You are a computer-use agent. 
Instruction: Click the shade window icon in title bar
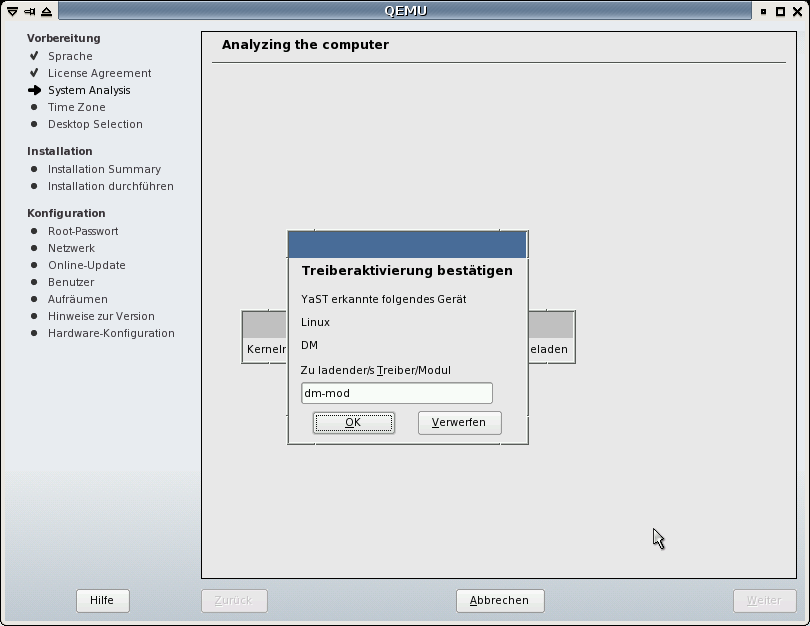(46, 11)
